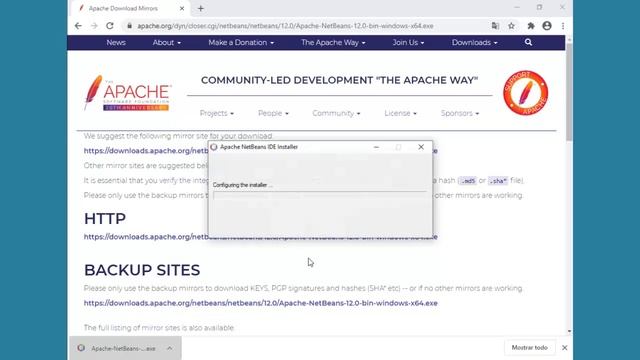Click the Support Apache round badge
Viewport: 640px width, 360px height.
525,93
